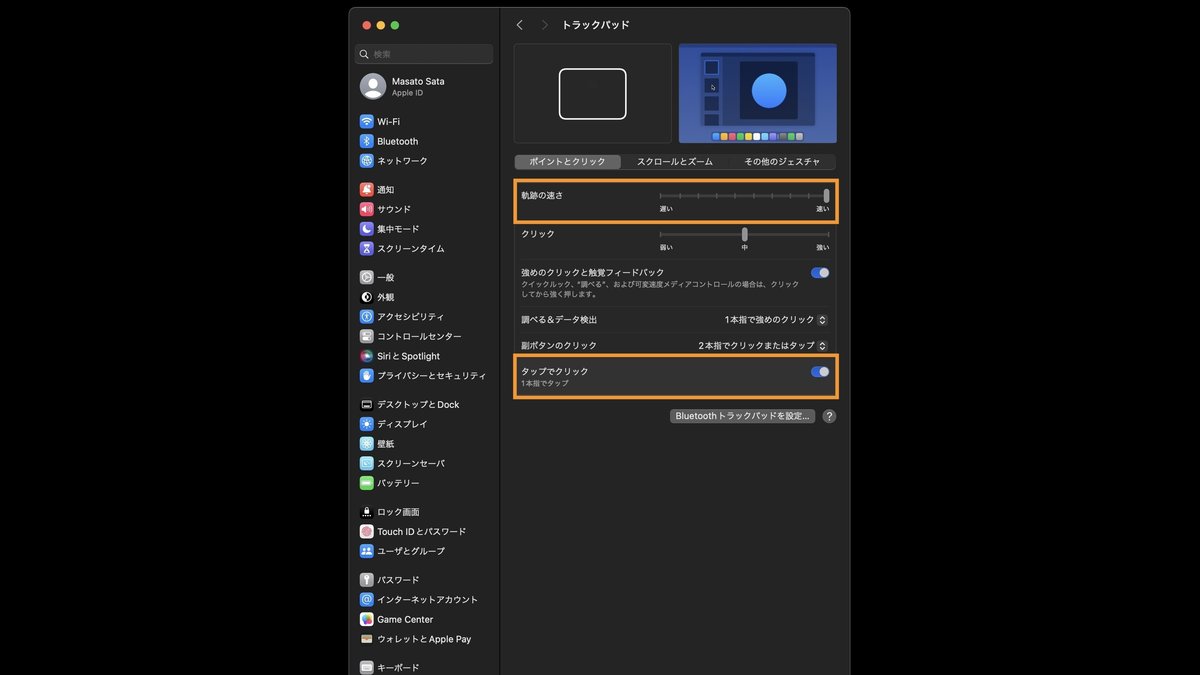Adjust クリック pressure slider
Screen dimensions: 1200x675
click(743, 234)
